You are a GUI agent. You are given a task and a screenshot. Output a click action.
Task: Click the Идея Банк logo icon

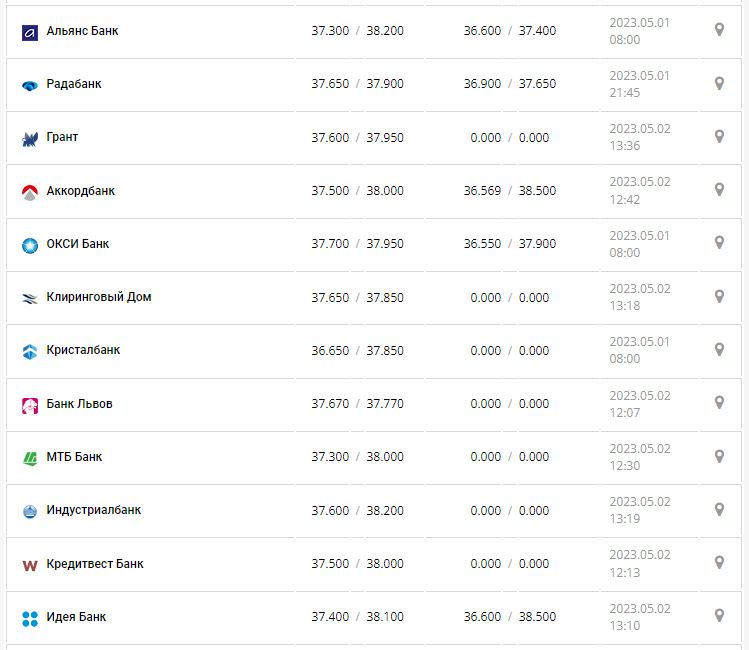pyautogui.click(x=29, y=617)
